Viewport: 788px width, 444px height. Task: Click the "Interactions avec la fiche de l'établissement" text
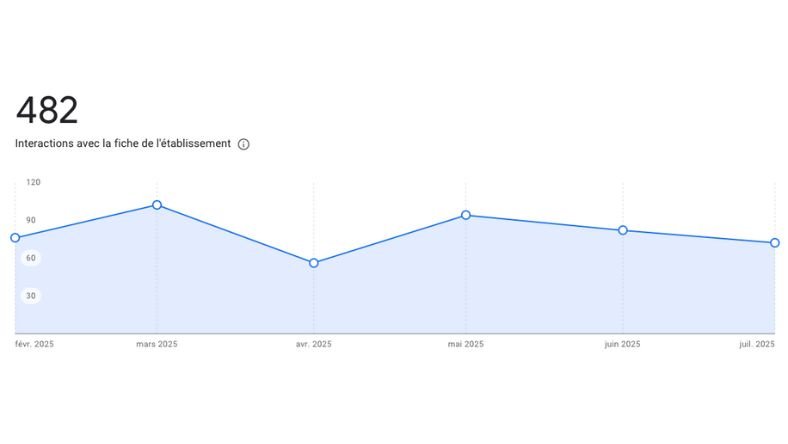pos(123,144)
